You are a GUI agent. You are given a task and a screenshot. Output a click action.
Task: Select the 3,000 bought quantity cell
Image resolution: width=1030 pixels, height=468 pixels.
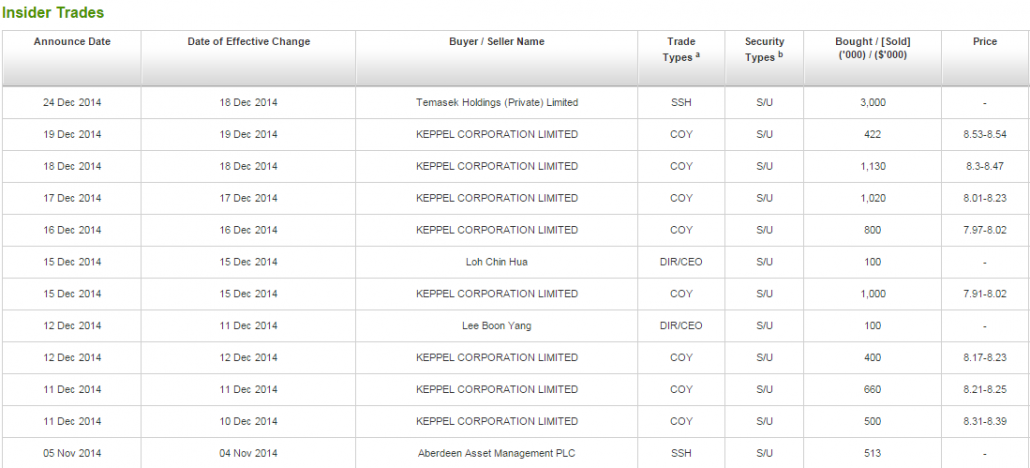pyautogui.click(x=873, y=103)
